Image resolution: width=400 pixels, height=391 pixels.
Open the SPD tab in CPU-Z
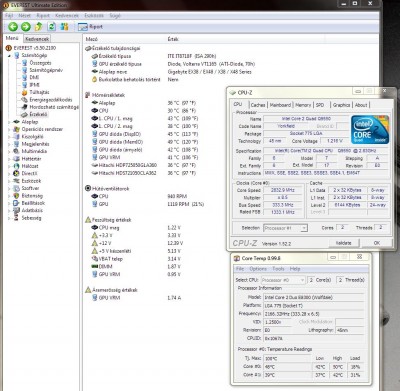coord(320,105)
